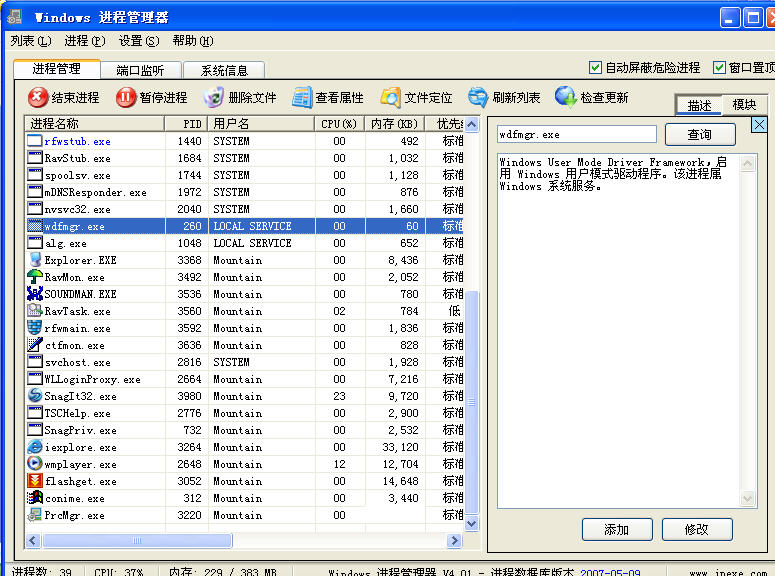This screenshot has height=576, width=775.
Task: Click the PrcMgr.exe process icon
Action: (35, 515)
